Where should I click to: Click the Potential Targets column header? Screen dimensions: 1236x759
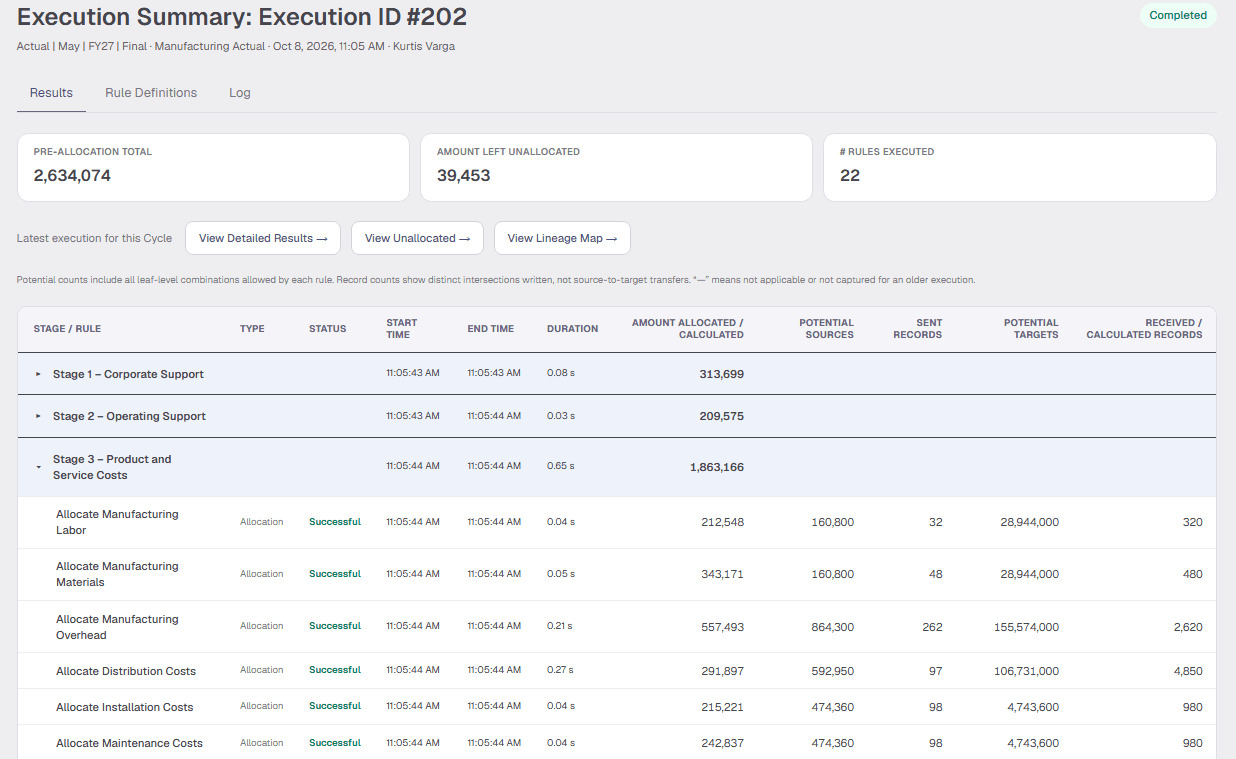(1031, 329)
